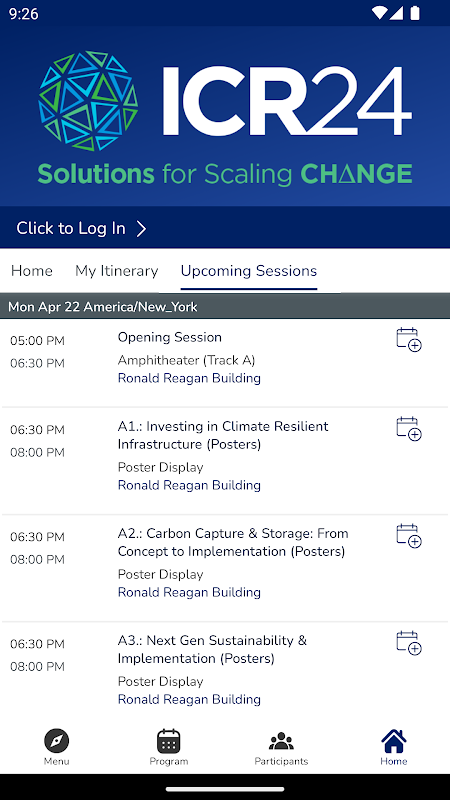Switch to the Home tab

click(x=32, y=271)
